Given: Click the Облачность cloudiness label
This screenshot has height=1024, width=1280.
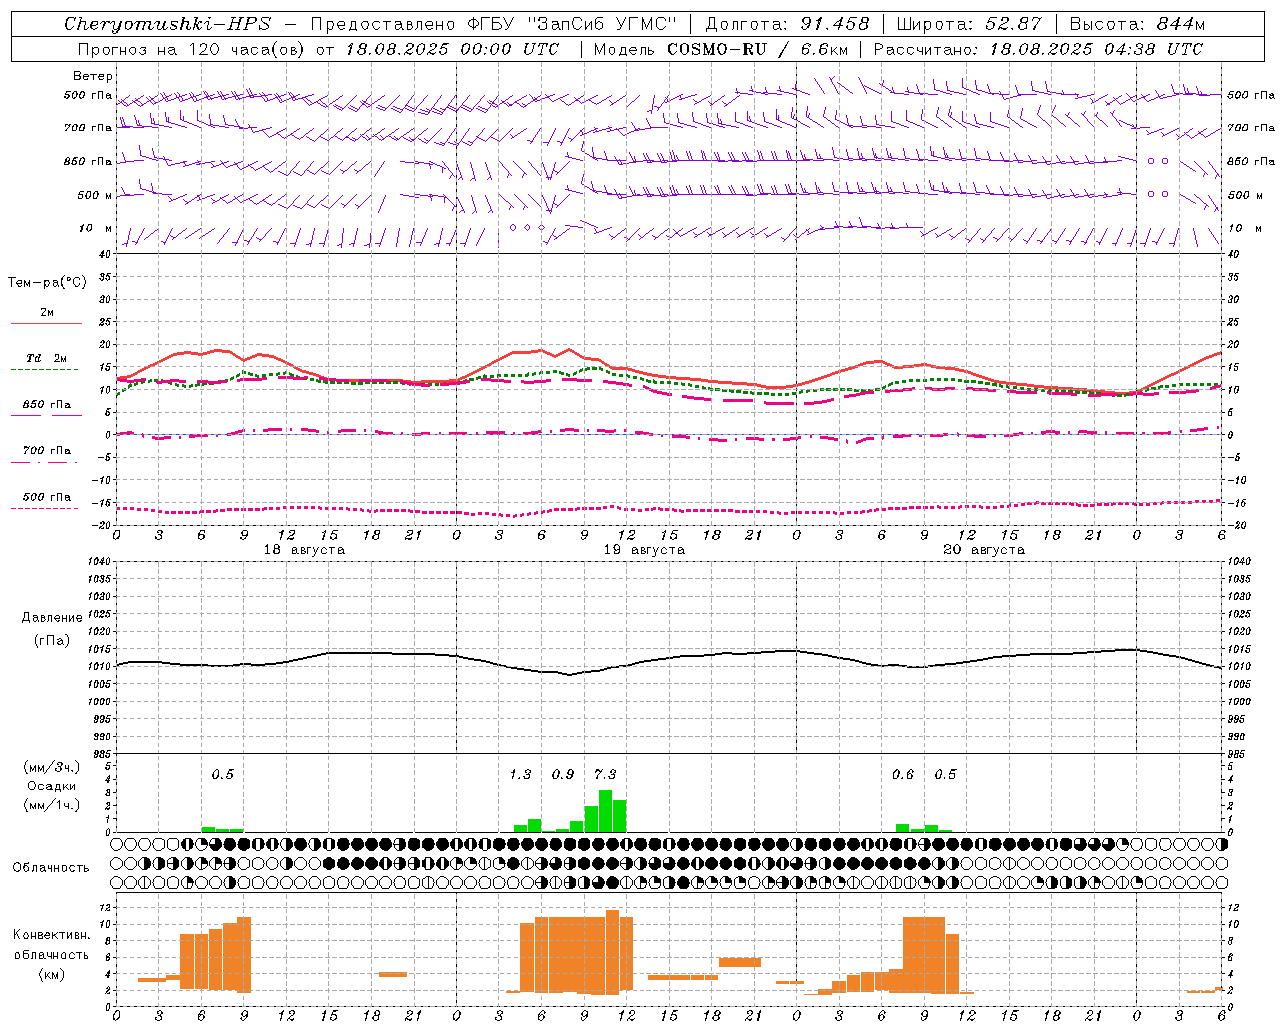Looking at the screenshot, I should tap(51, 867).
